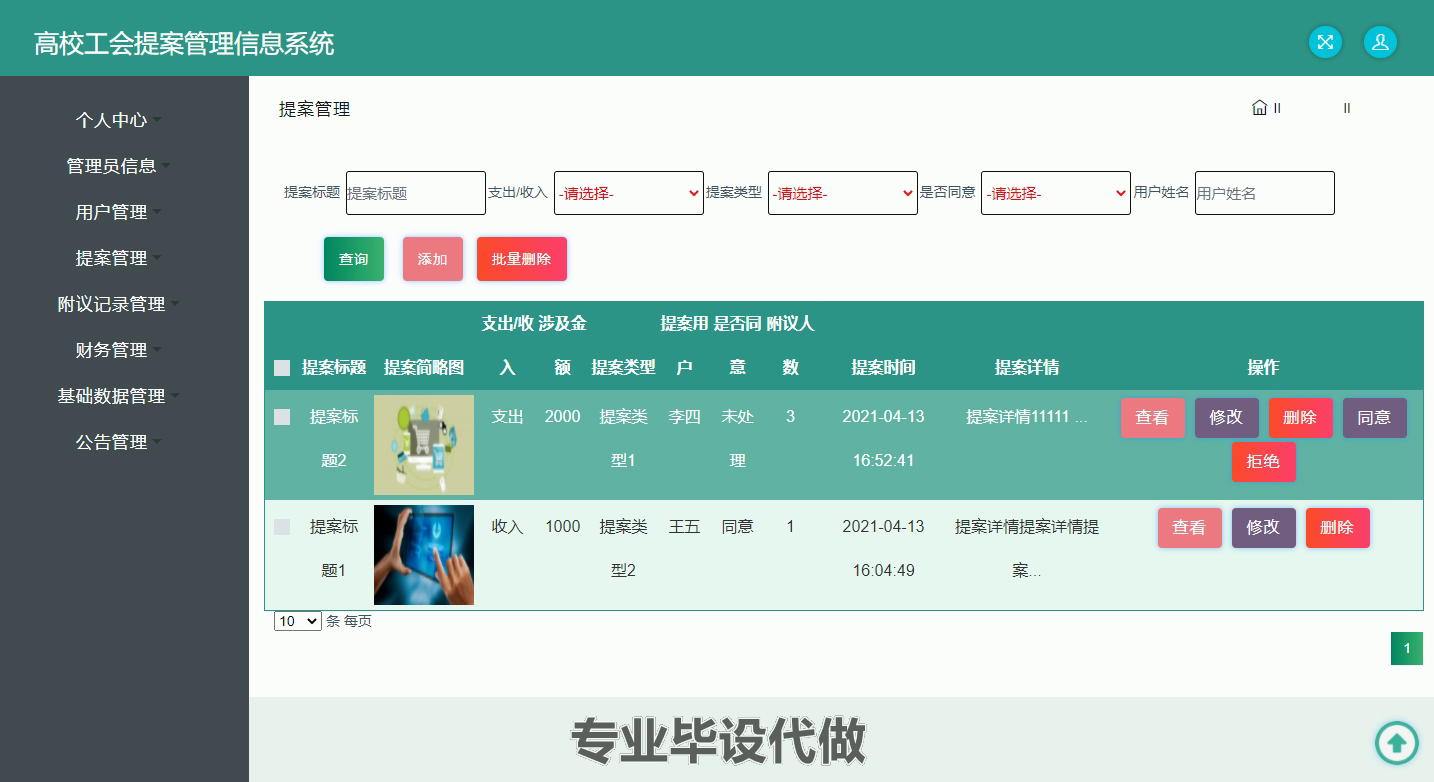This screenshot has height=782, width=1434.
Task: Expand the 附议记录管理 sidebar menu
Action: coord(118,304)
